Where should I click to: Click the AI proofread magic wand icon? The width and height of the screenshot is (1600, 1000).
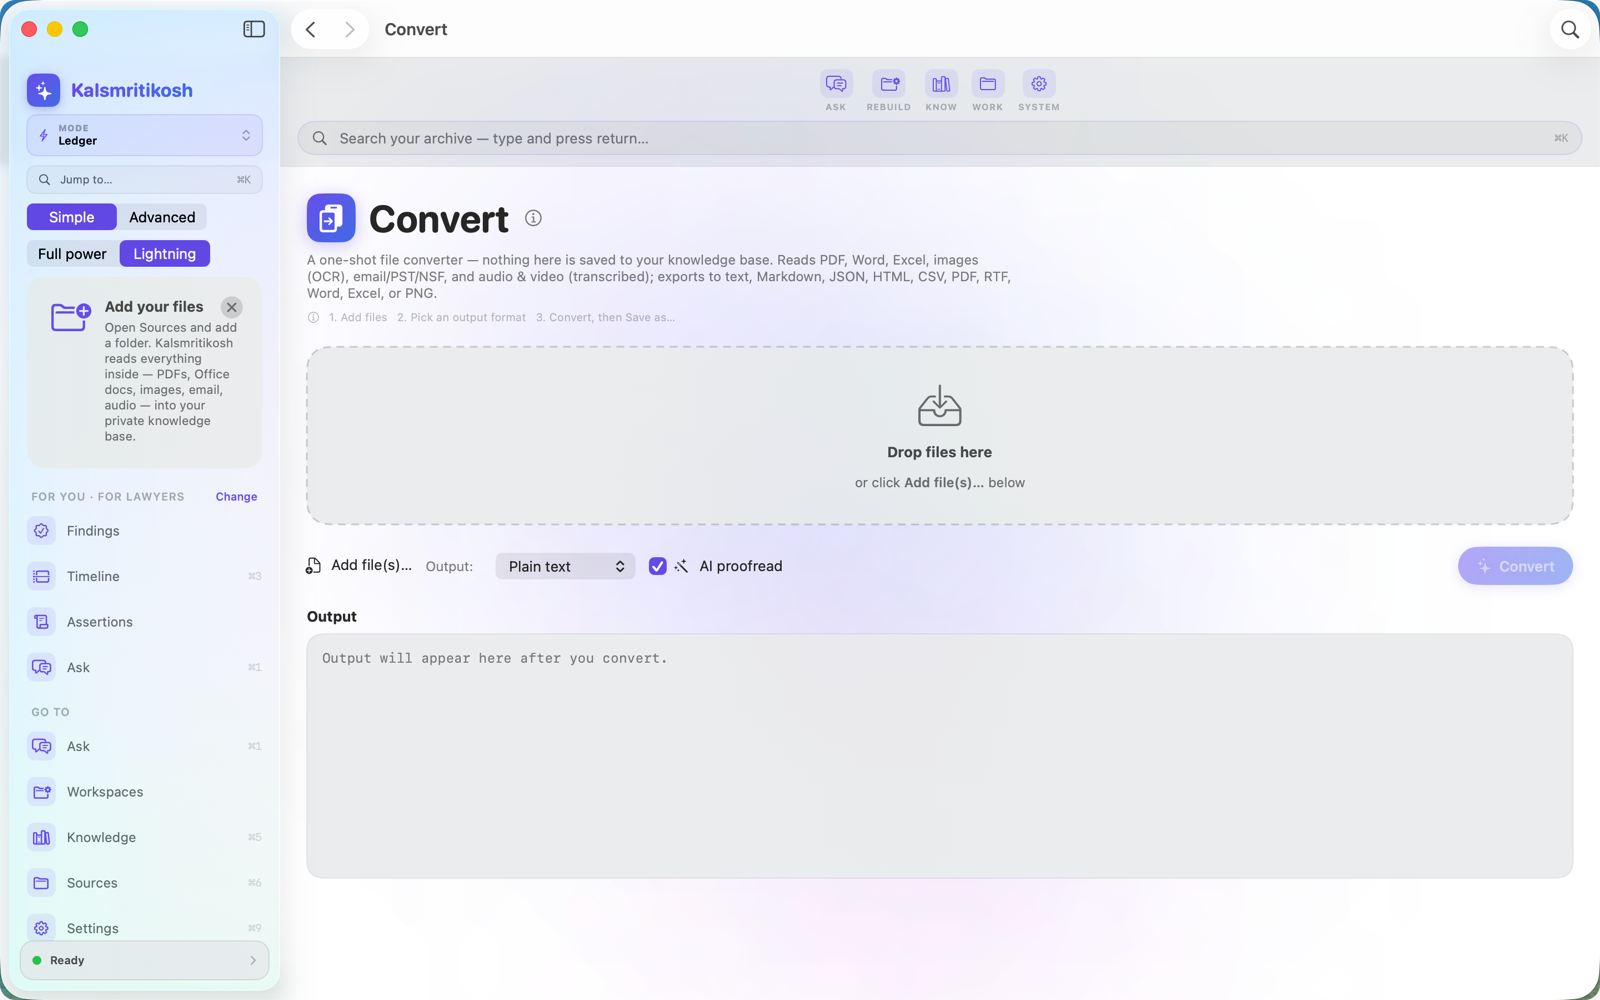[x=681, y=566]
